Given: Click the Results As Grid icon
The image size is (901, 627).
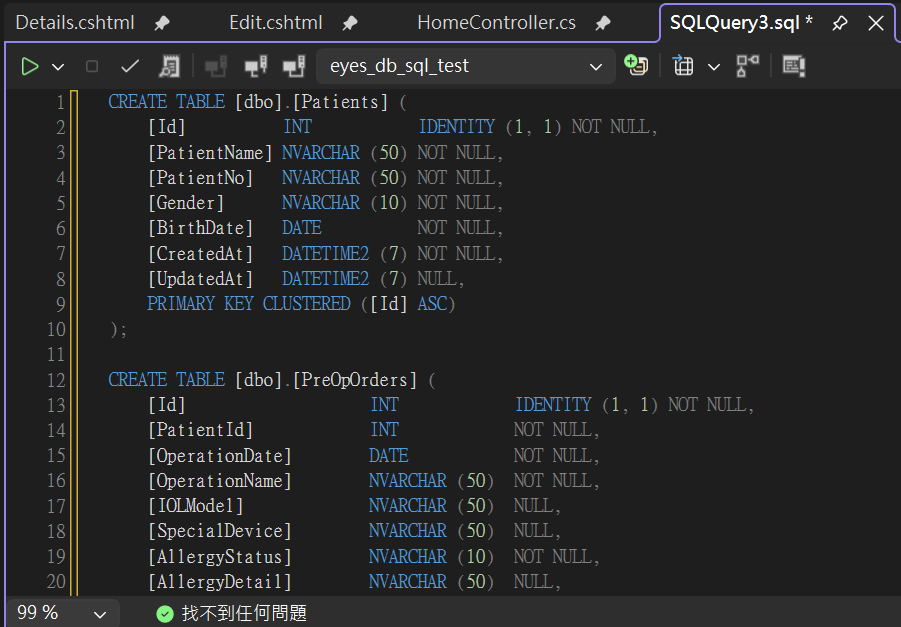Looking at the screenshot, I should point(683,66).
